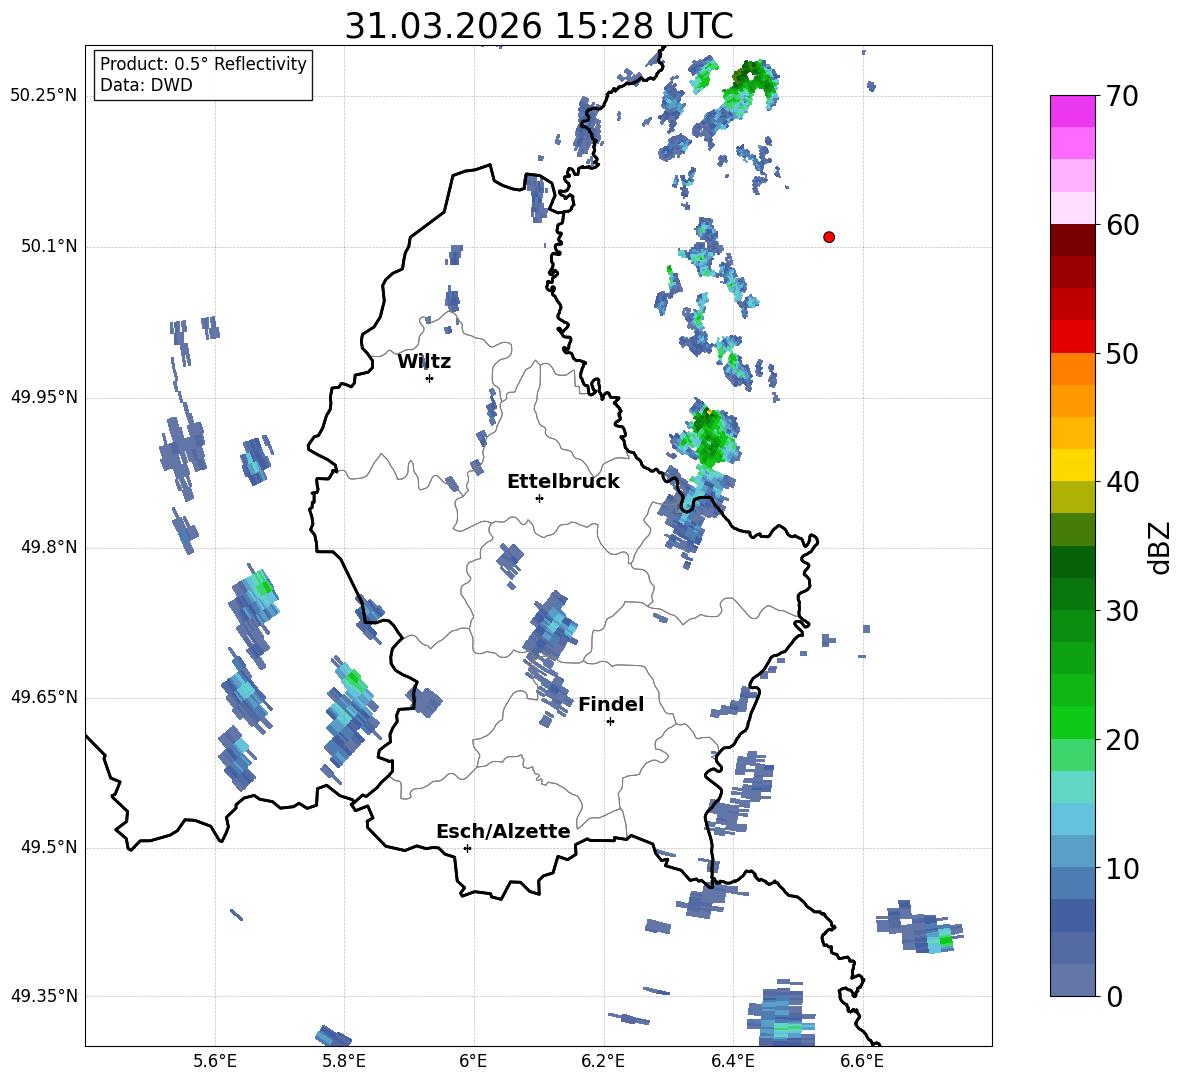
Task: Click the 6.6°E longitude label
Action: (862, 1061)
